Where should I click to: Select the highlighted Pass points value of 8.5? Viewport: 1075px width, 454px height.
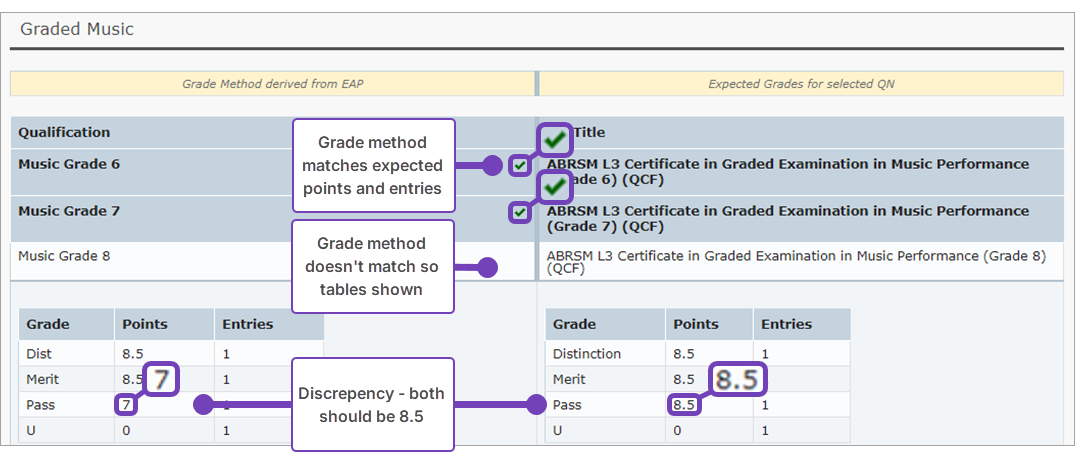click(683, 406)
